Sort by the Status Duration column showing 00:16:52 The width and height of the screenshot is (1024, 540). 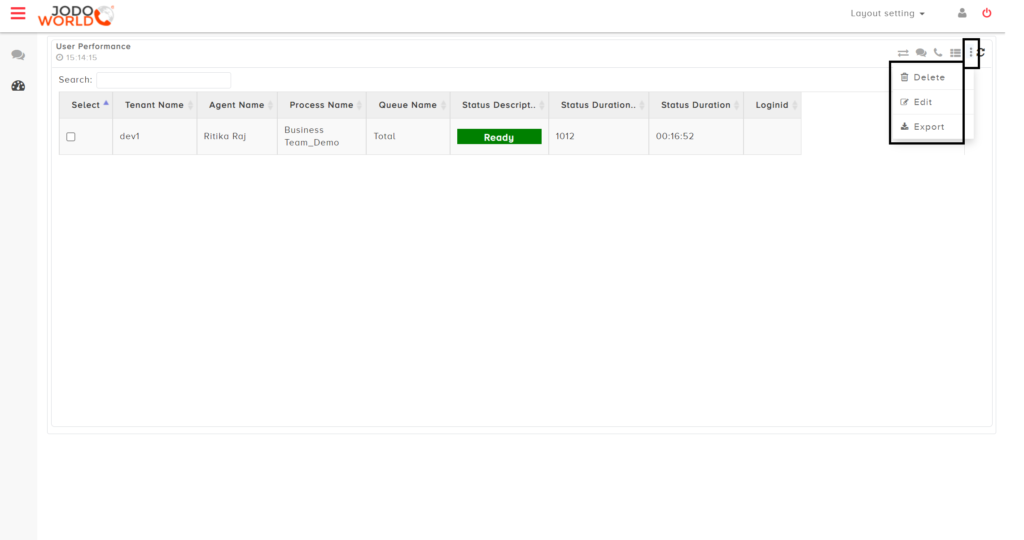tap(696, 105)
